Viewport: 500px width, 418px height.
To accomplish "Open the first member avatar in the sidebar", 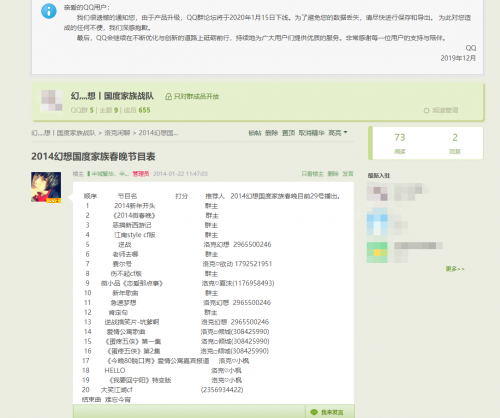I will click(377, 193).
